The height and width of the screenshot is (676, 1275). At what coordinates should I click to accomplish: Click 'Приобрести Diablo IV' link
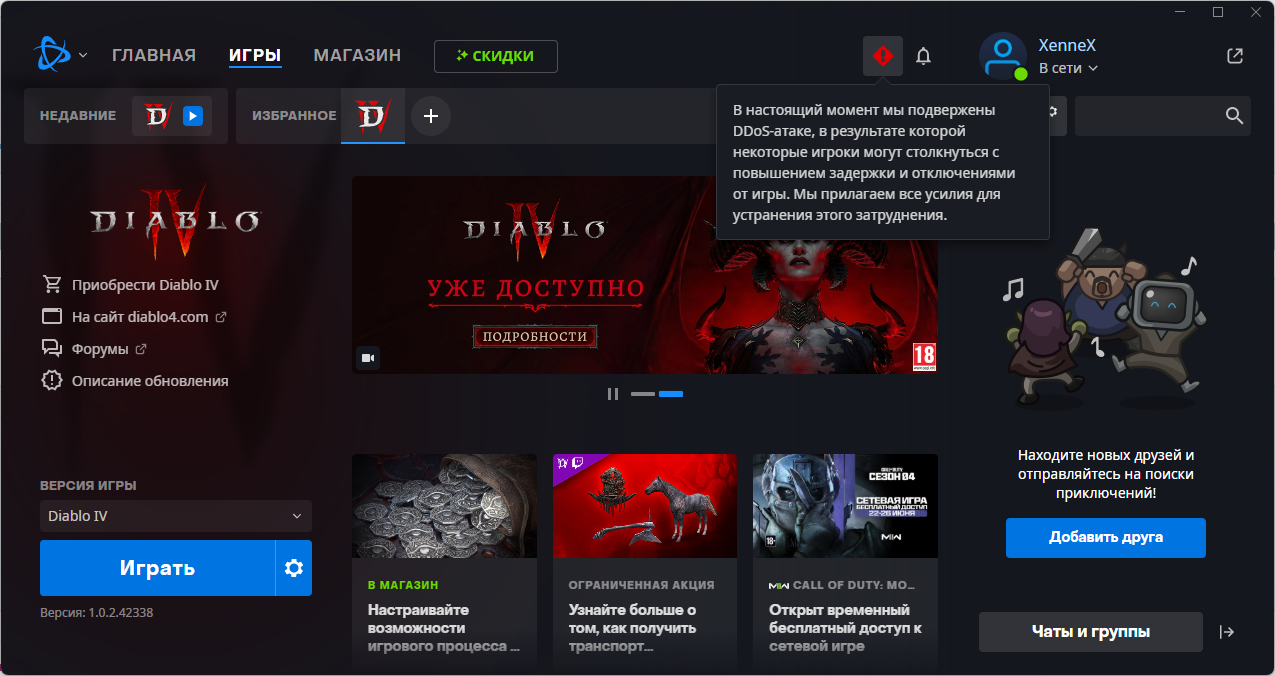145,285
